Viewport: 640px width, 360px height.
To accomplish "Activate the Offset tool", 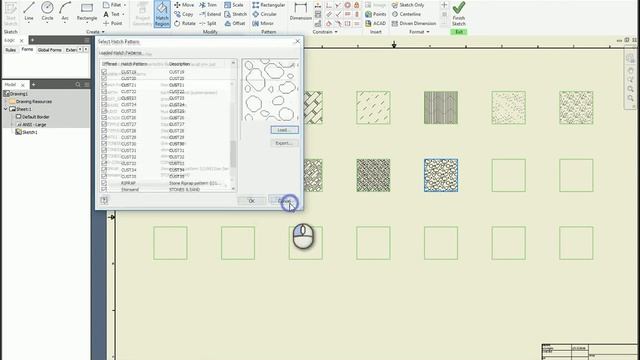I will point(235,23).
